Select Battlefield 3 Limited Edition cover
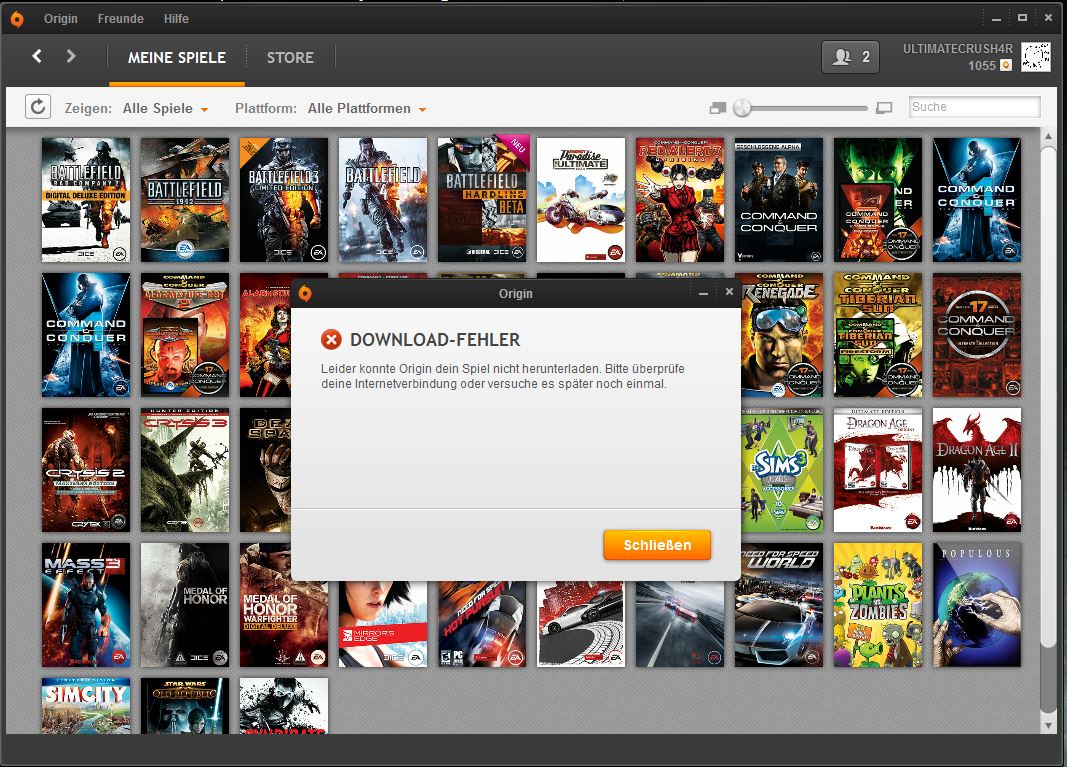The width and height of the screenshot is (1067, 767). 284,200
